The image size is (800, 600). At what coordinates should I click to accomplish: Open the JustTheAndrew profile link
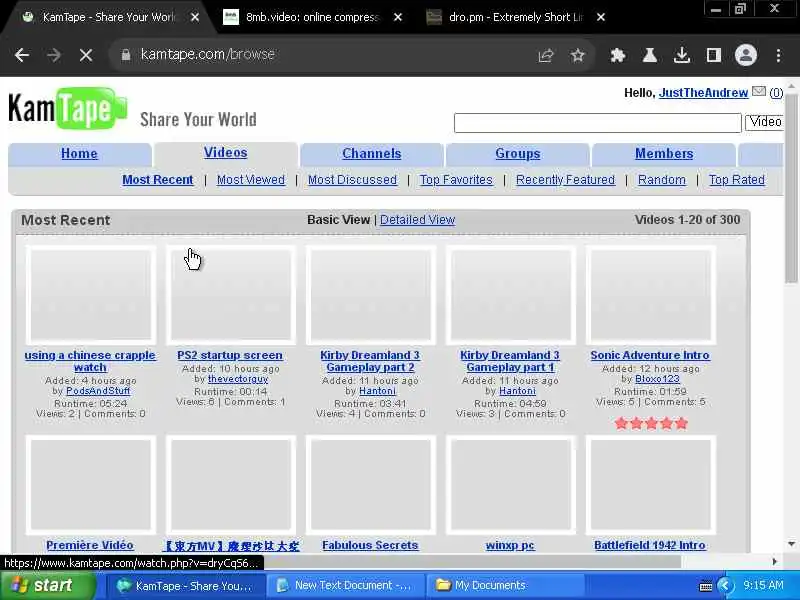point(703,93)
